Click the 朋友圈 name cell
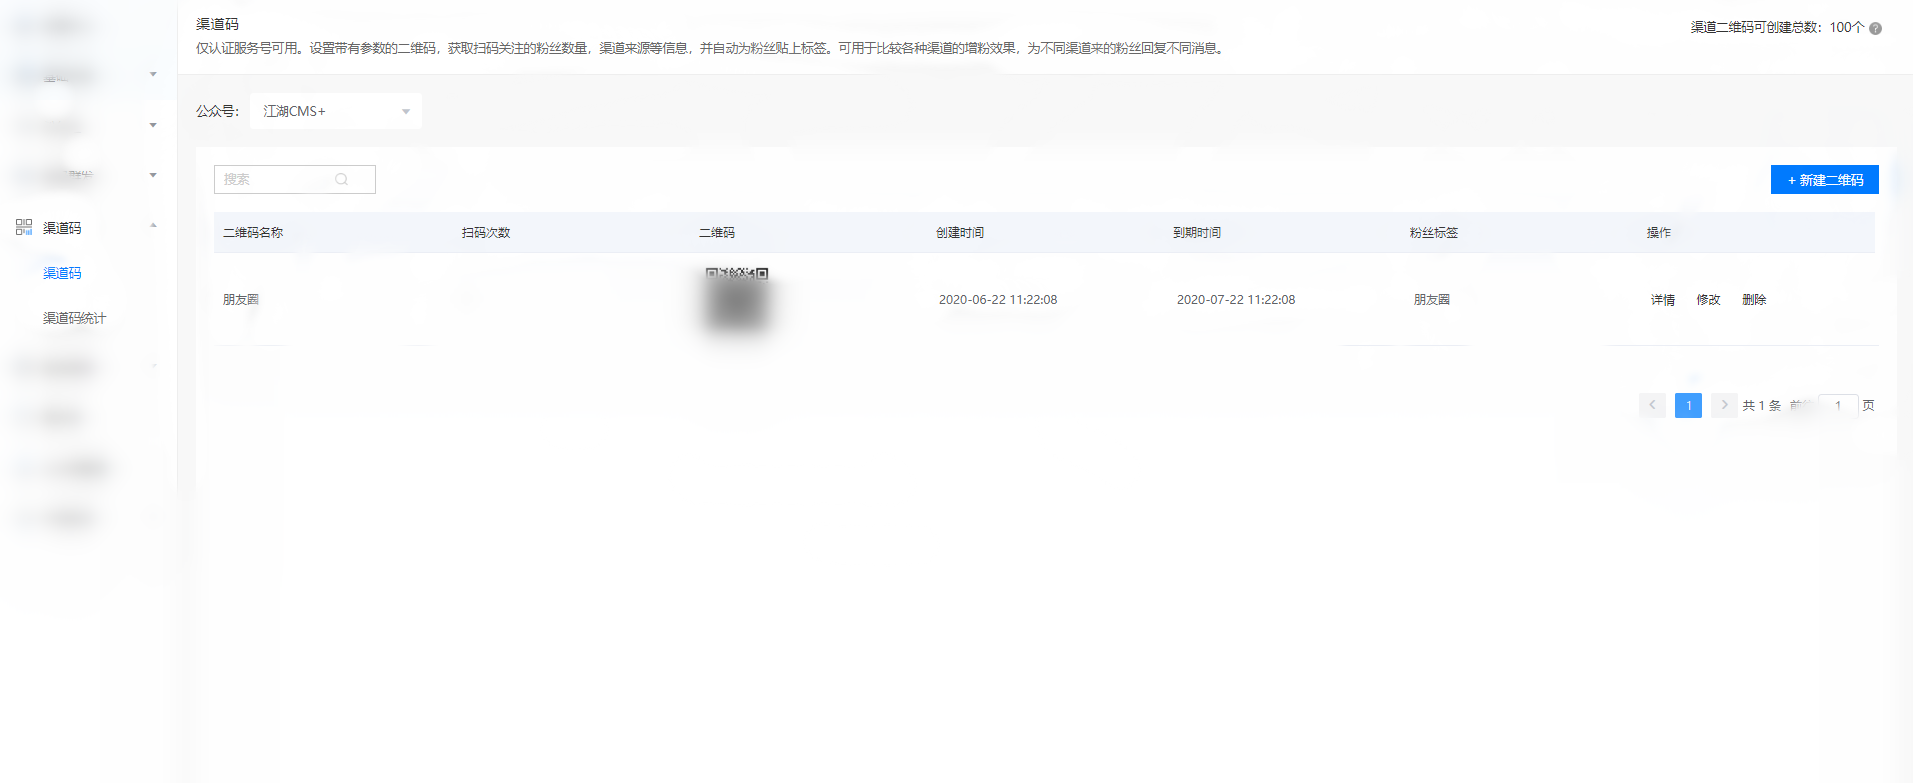The image size is (1913, 783). coord(241,299)
